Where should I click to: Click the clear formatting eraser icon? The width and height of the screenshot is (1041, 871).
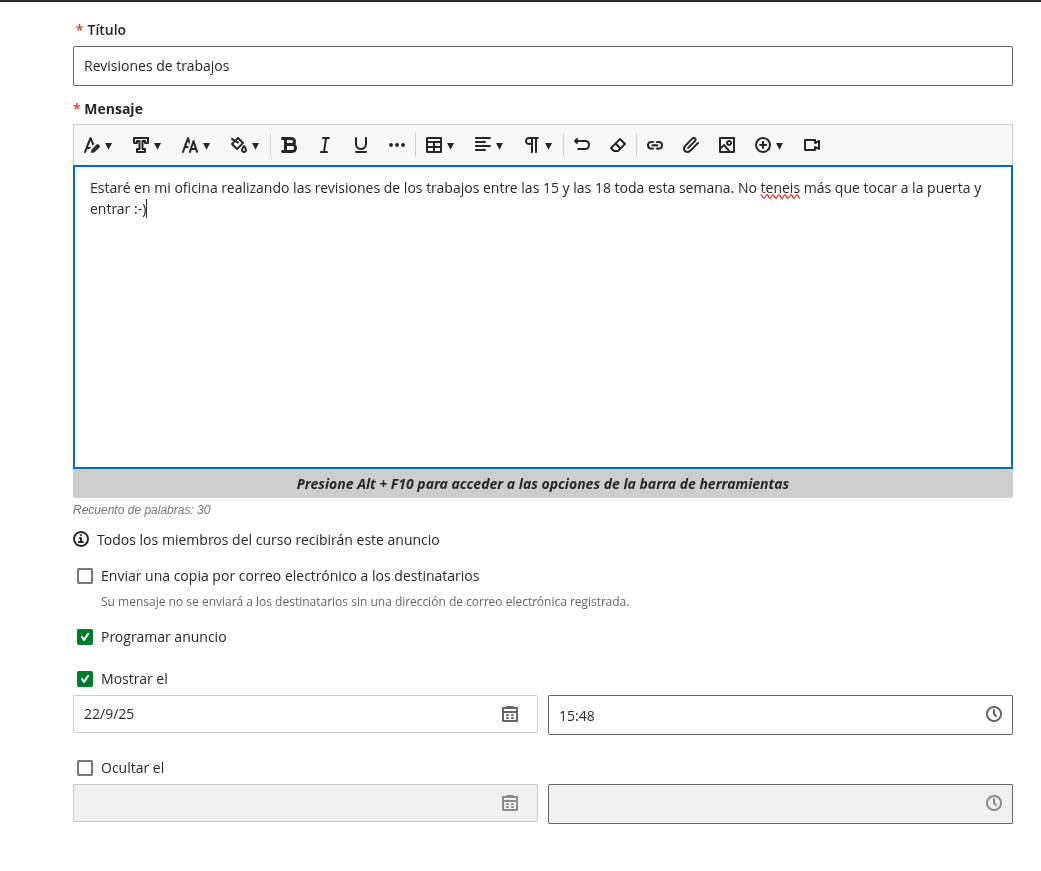coord(618,145)
